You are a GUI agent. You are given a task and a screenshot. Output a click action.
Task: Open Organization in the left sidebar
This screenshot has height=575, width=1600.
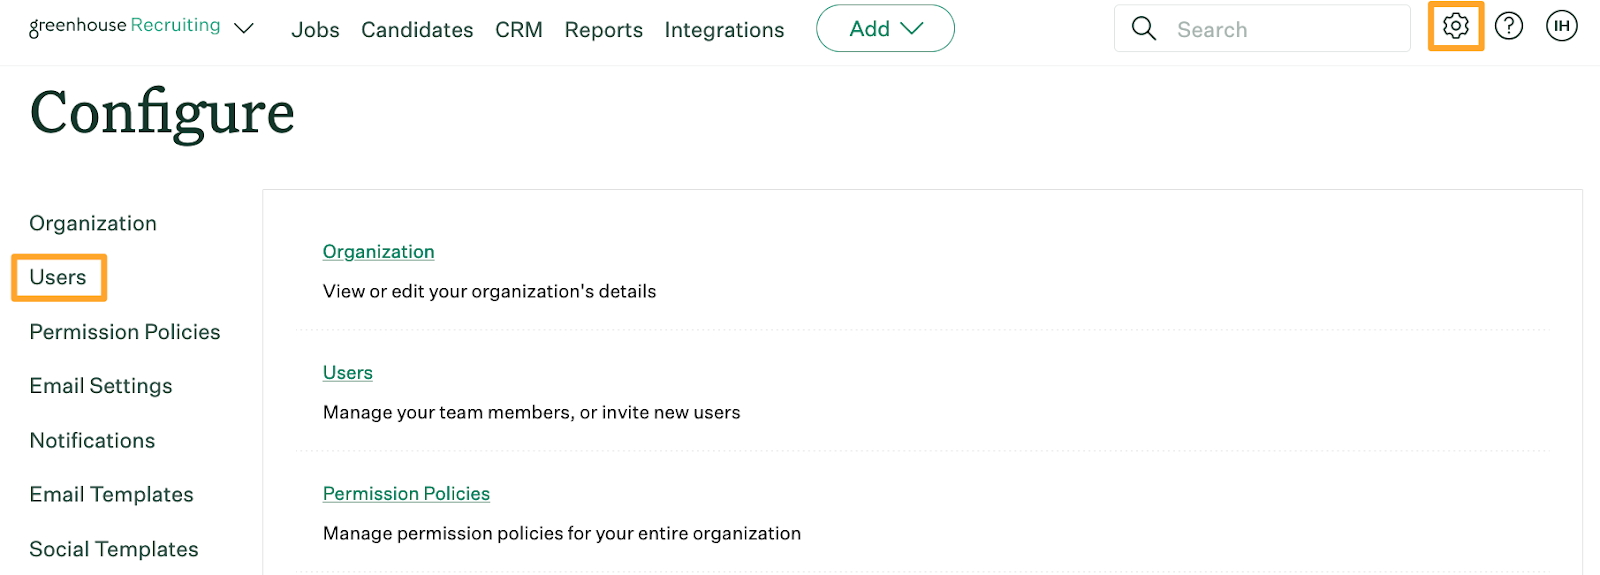(93, 223)
